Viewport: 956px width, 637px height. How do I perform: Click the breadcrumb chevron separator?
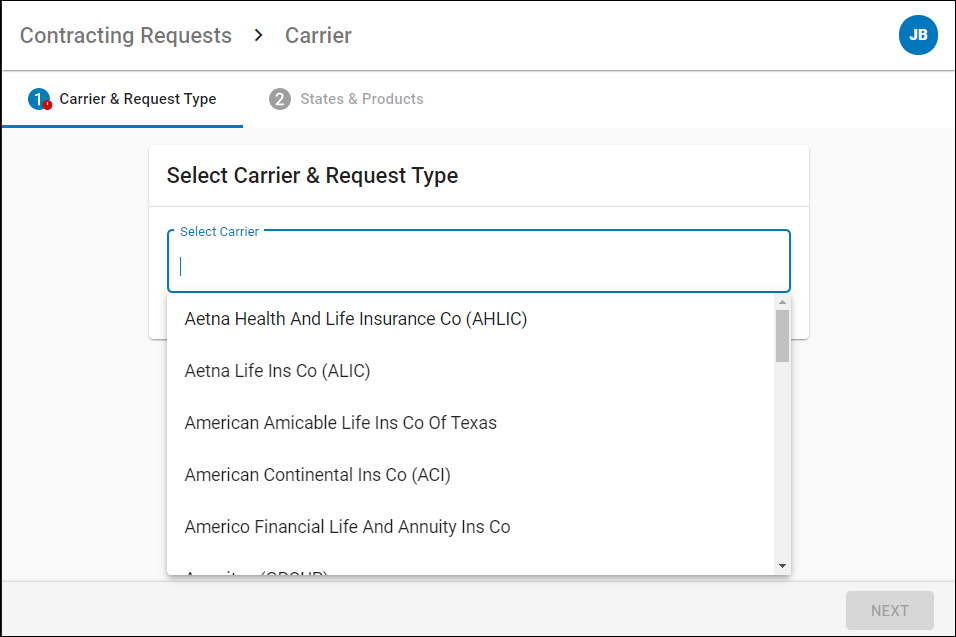pyautogui.click(x=259, y=35)
